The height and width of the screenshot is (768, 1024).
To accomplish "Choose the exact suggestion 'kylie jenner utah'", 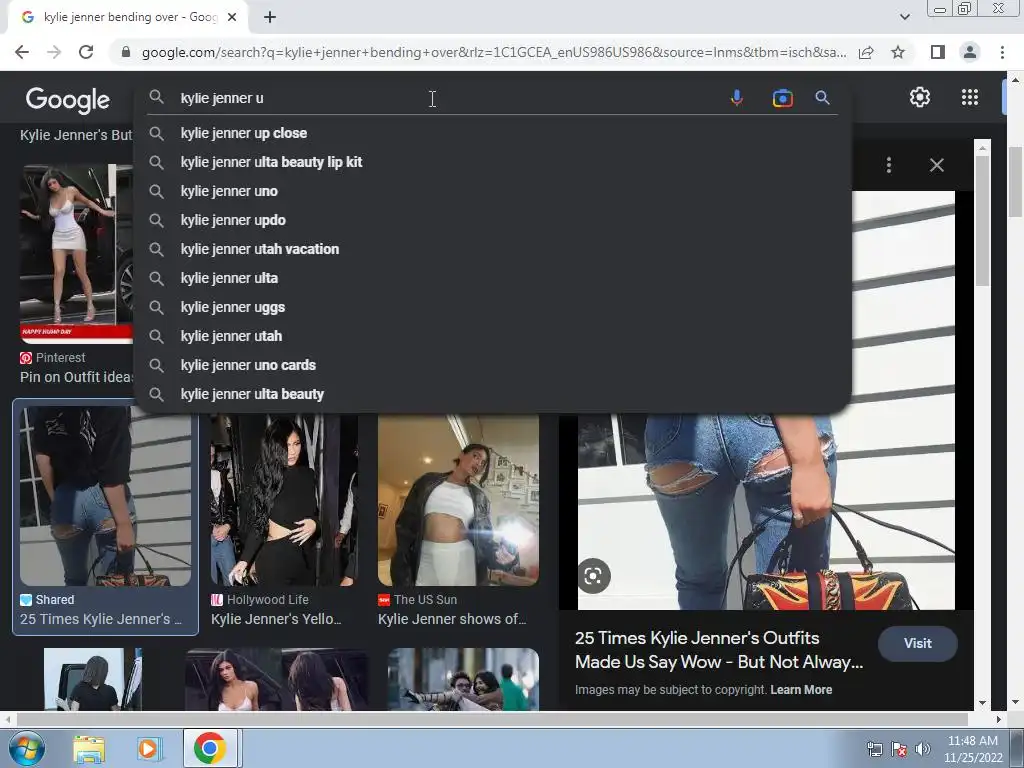I will 492,336.
